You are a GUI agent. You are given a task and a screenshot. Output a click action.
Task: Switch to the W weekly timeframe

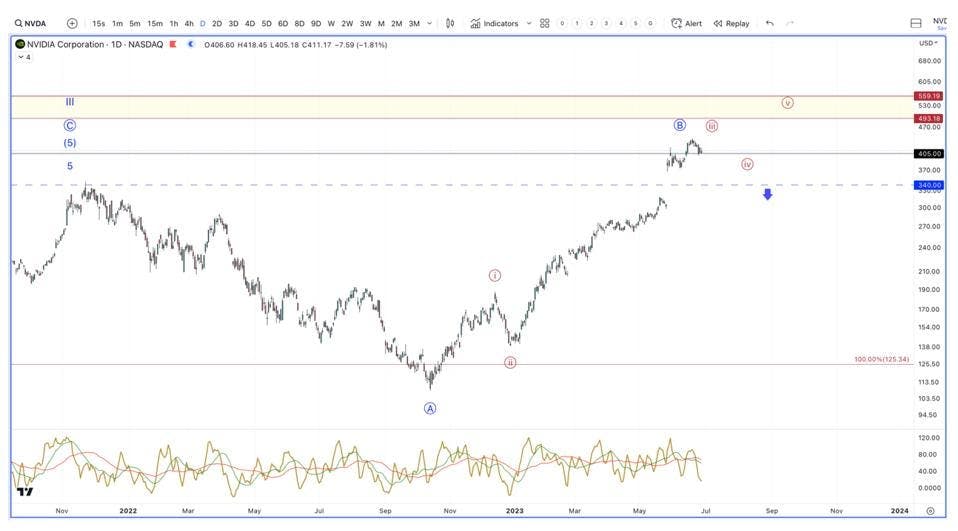(331, 23)
